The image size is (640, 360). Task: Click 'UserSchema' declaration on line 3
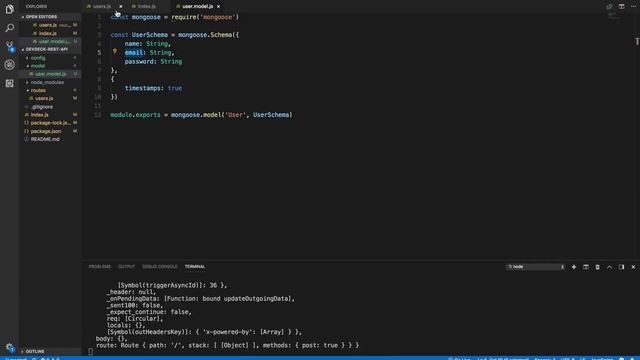click(x=149, y=35)
